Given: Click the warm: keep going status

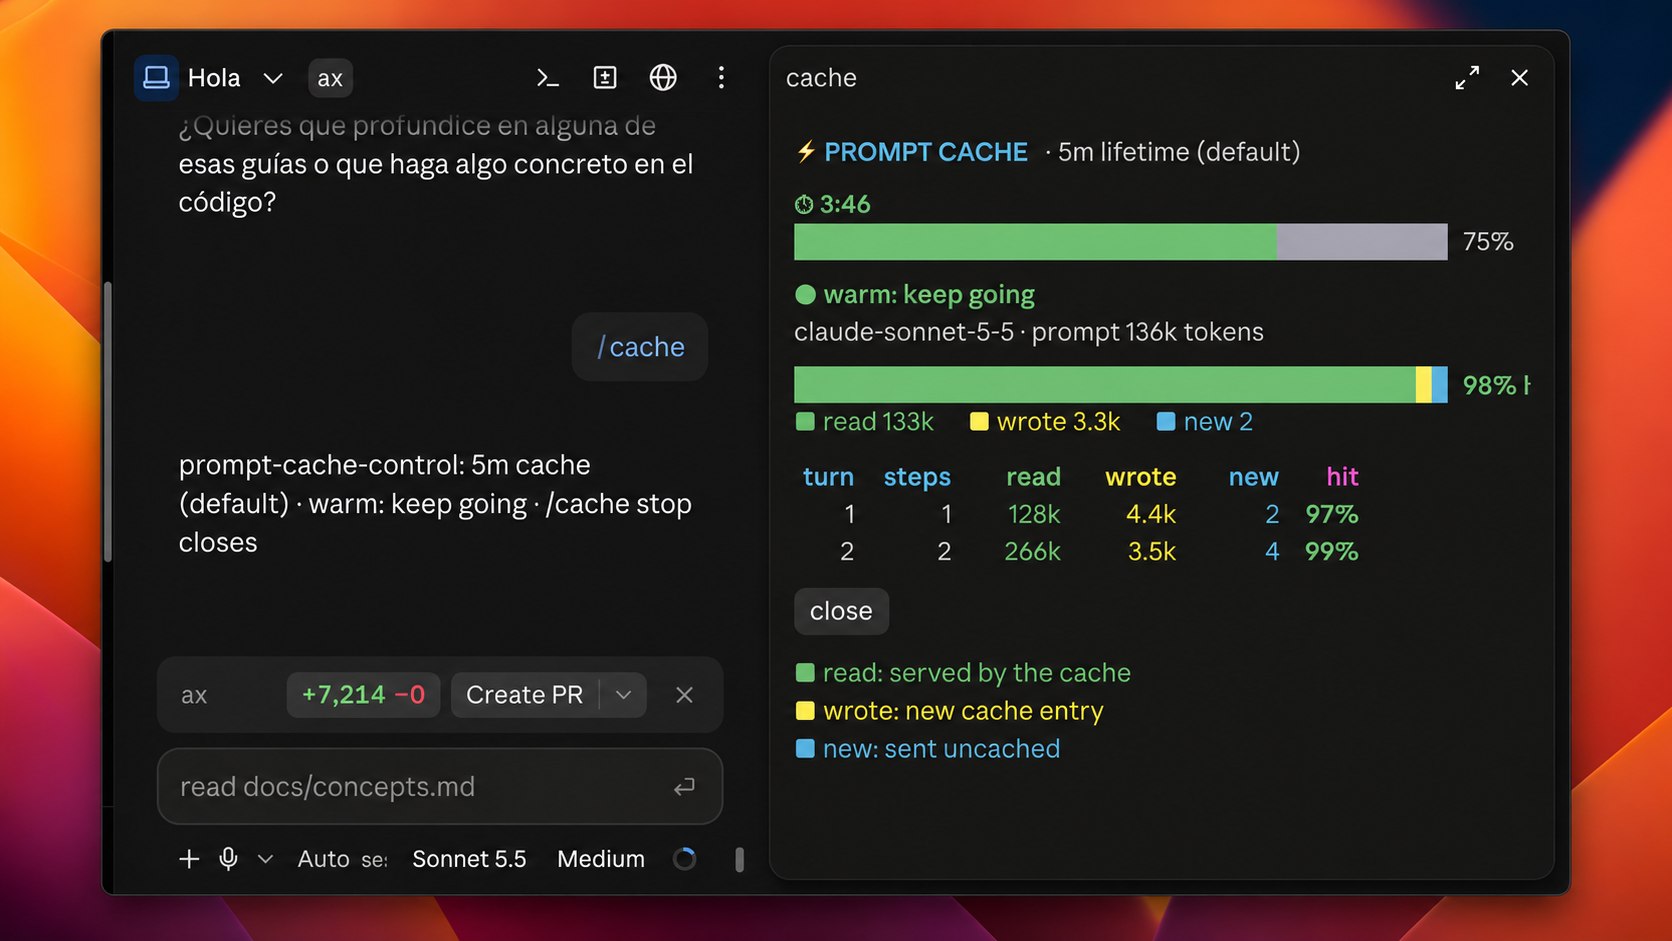Looking at the screenshot, I should pyautogui.click(x=915, y=295).
